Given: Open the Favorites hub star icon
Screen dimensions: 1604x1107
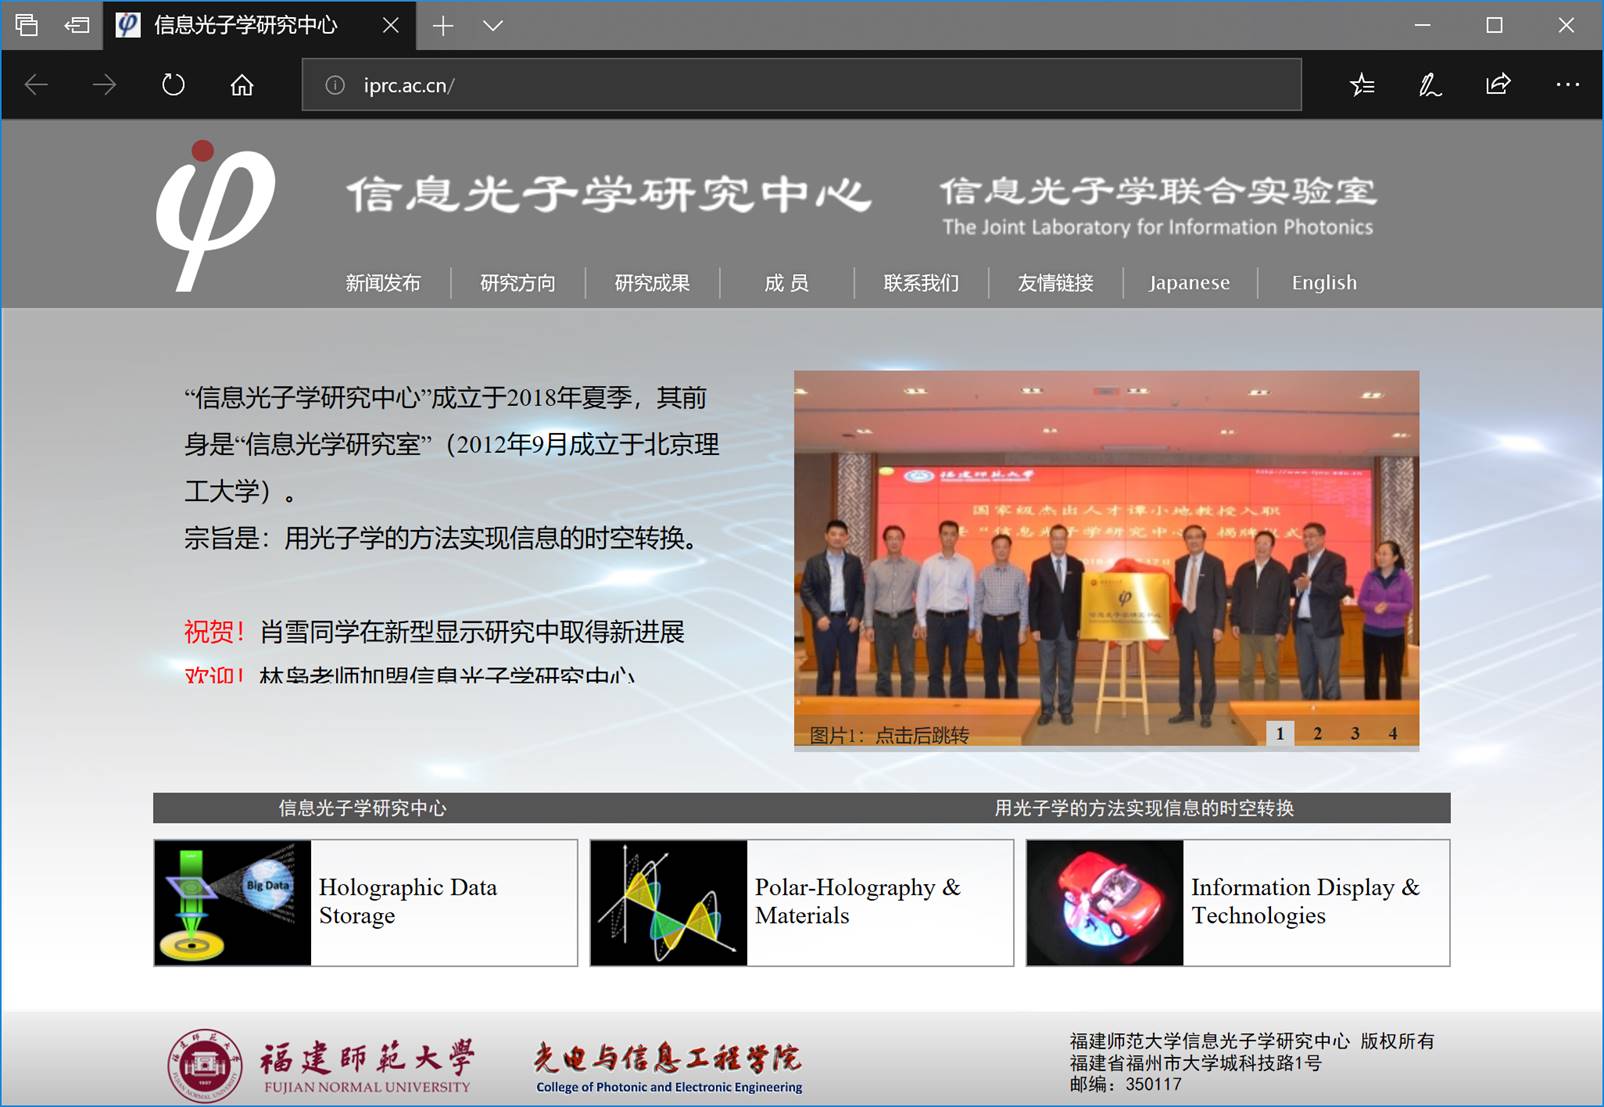Looking at the screenshot, I should pos(1362,85).
